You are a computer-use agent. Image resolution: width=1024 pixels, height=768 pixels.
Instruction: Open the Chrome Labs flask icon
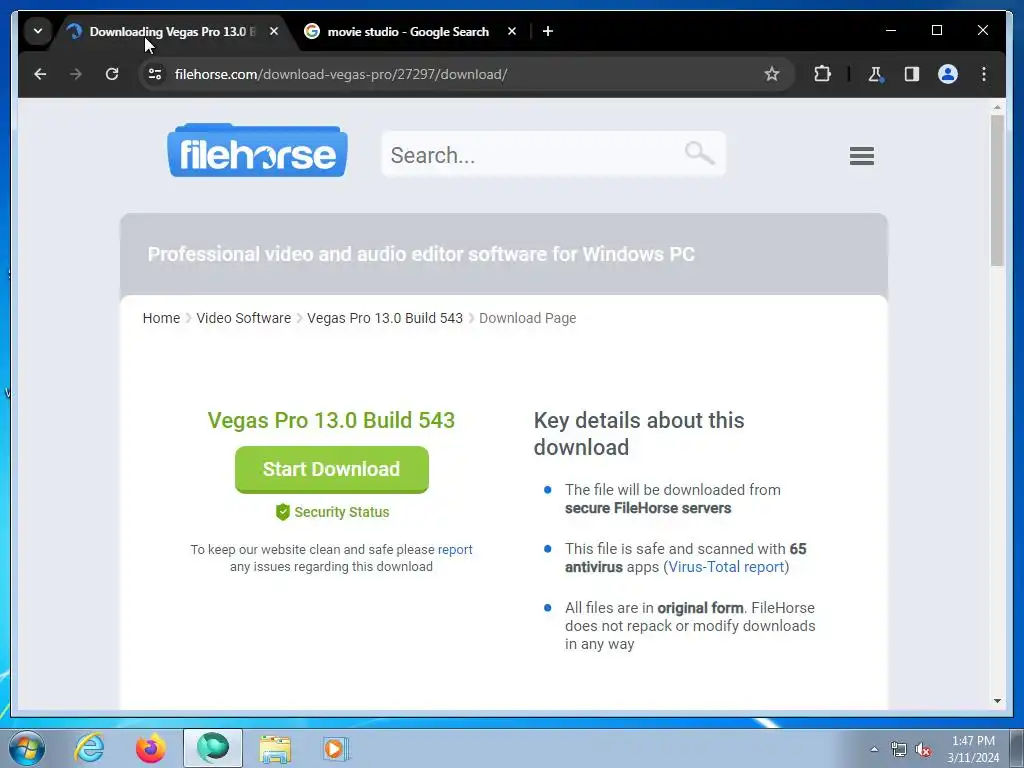[x=876, y=74]
